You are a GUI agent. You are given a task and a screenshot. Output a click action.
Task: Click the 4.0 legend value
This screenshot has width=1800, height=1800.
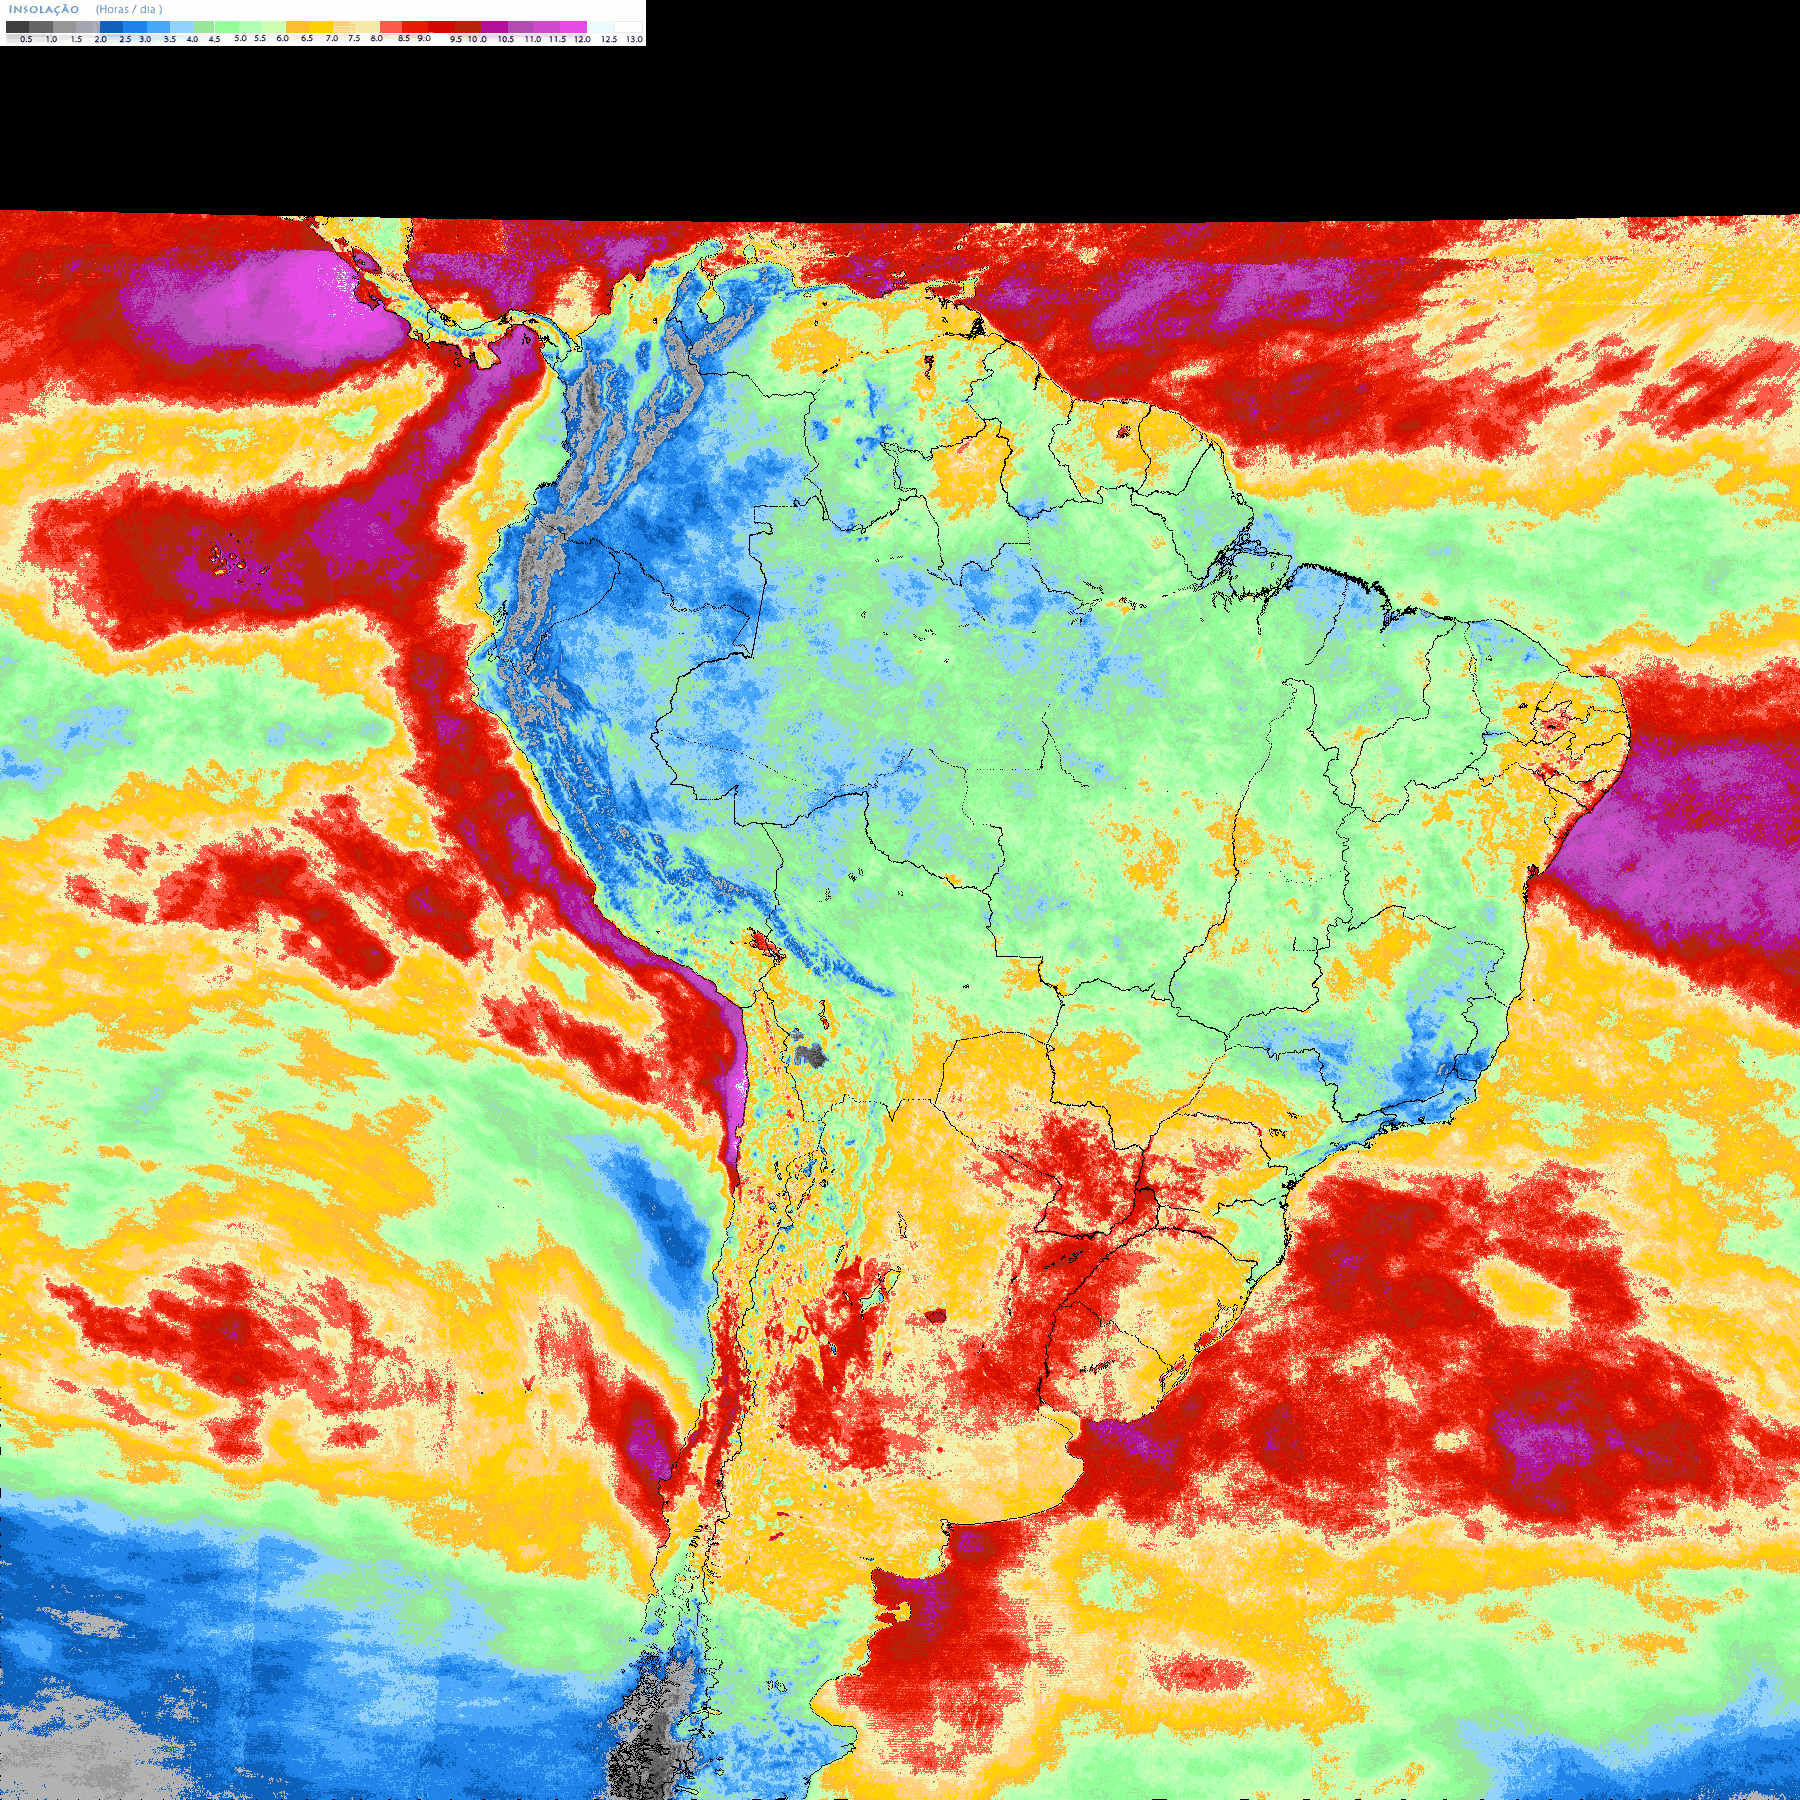coord(192,39)
